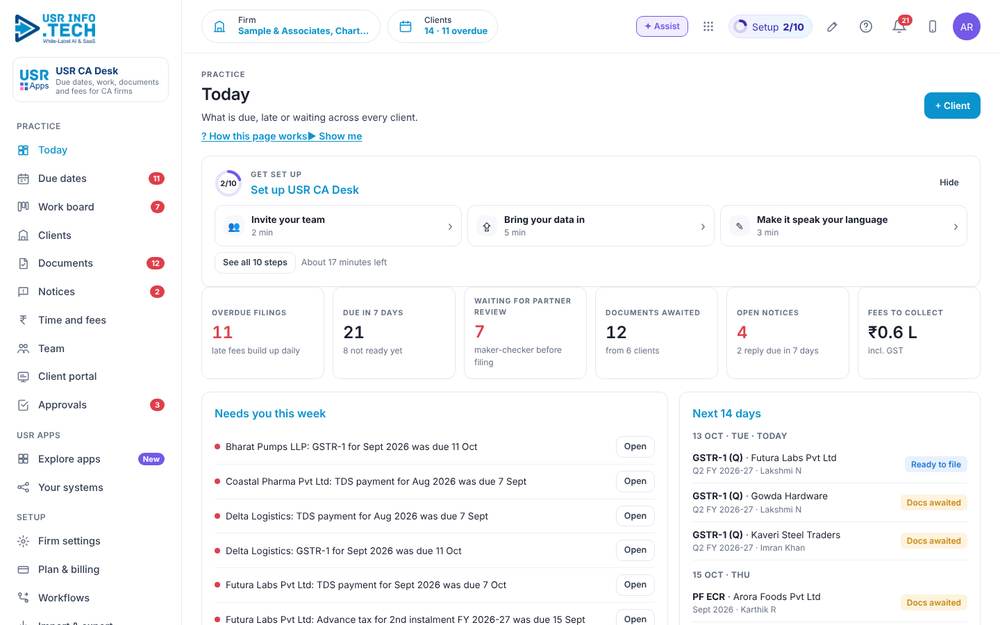Click the Invite your team people icon
This screenshot has width=1000, height=625.
tap(234, 226)
